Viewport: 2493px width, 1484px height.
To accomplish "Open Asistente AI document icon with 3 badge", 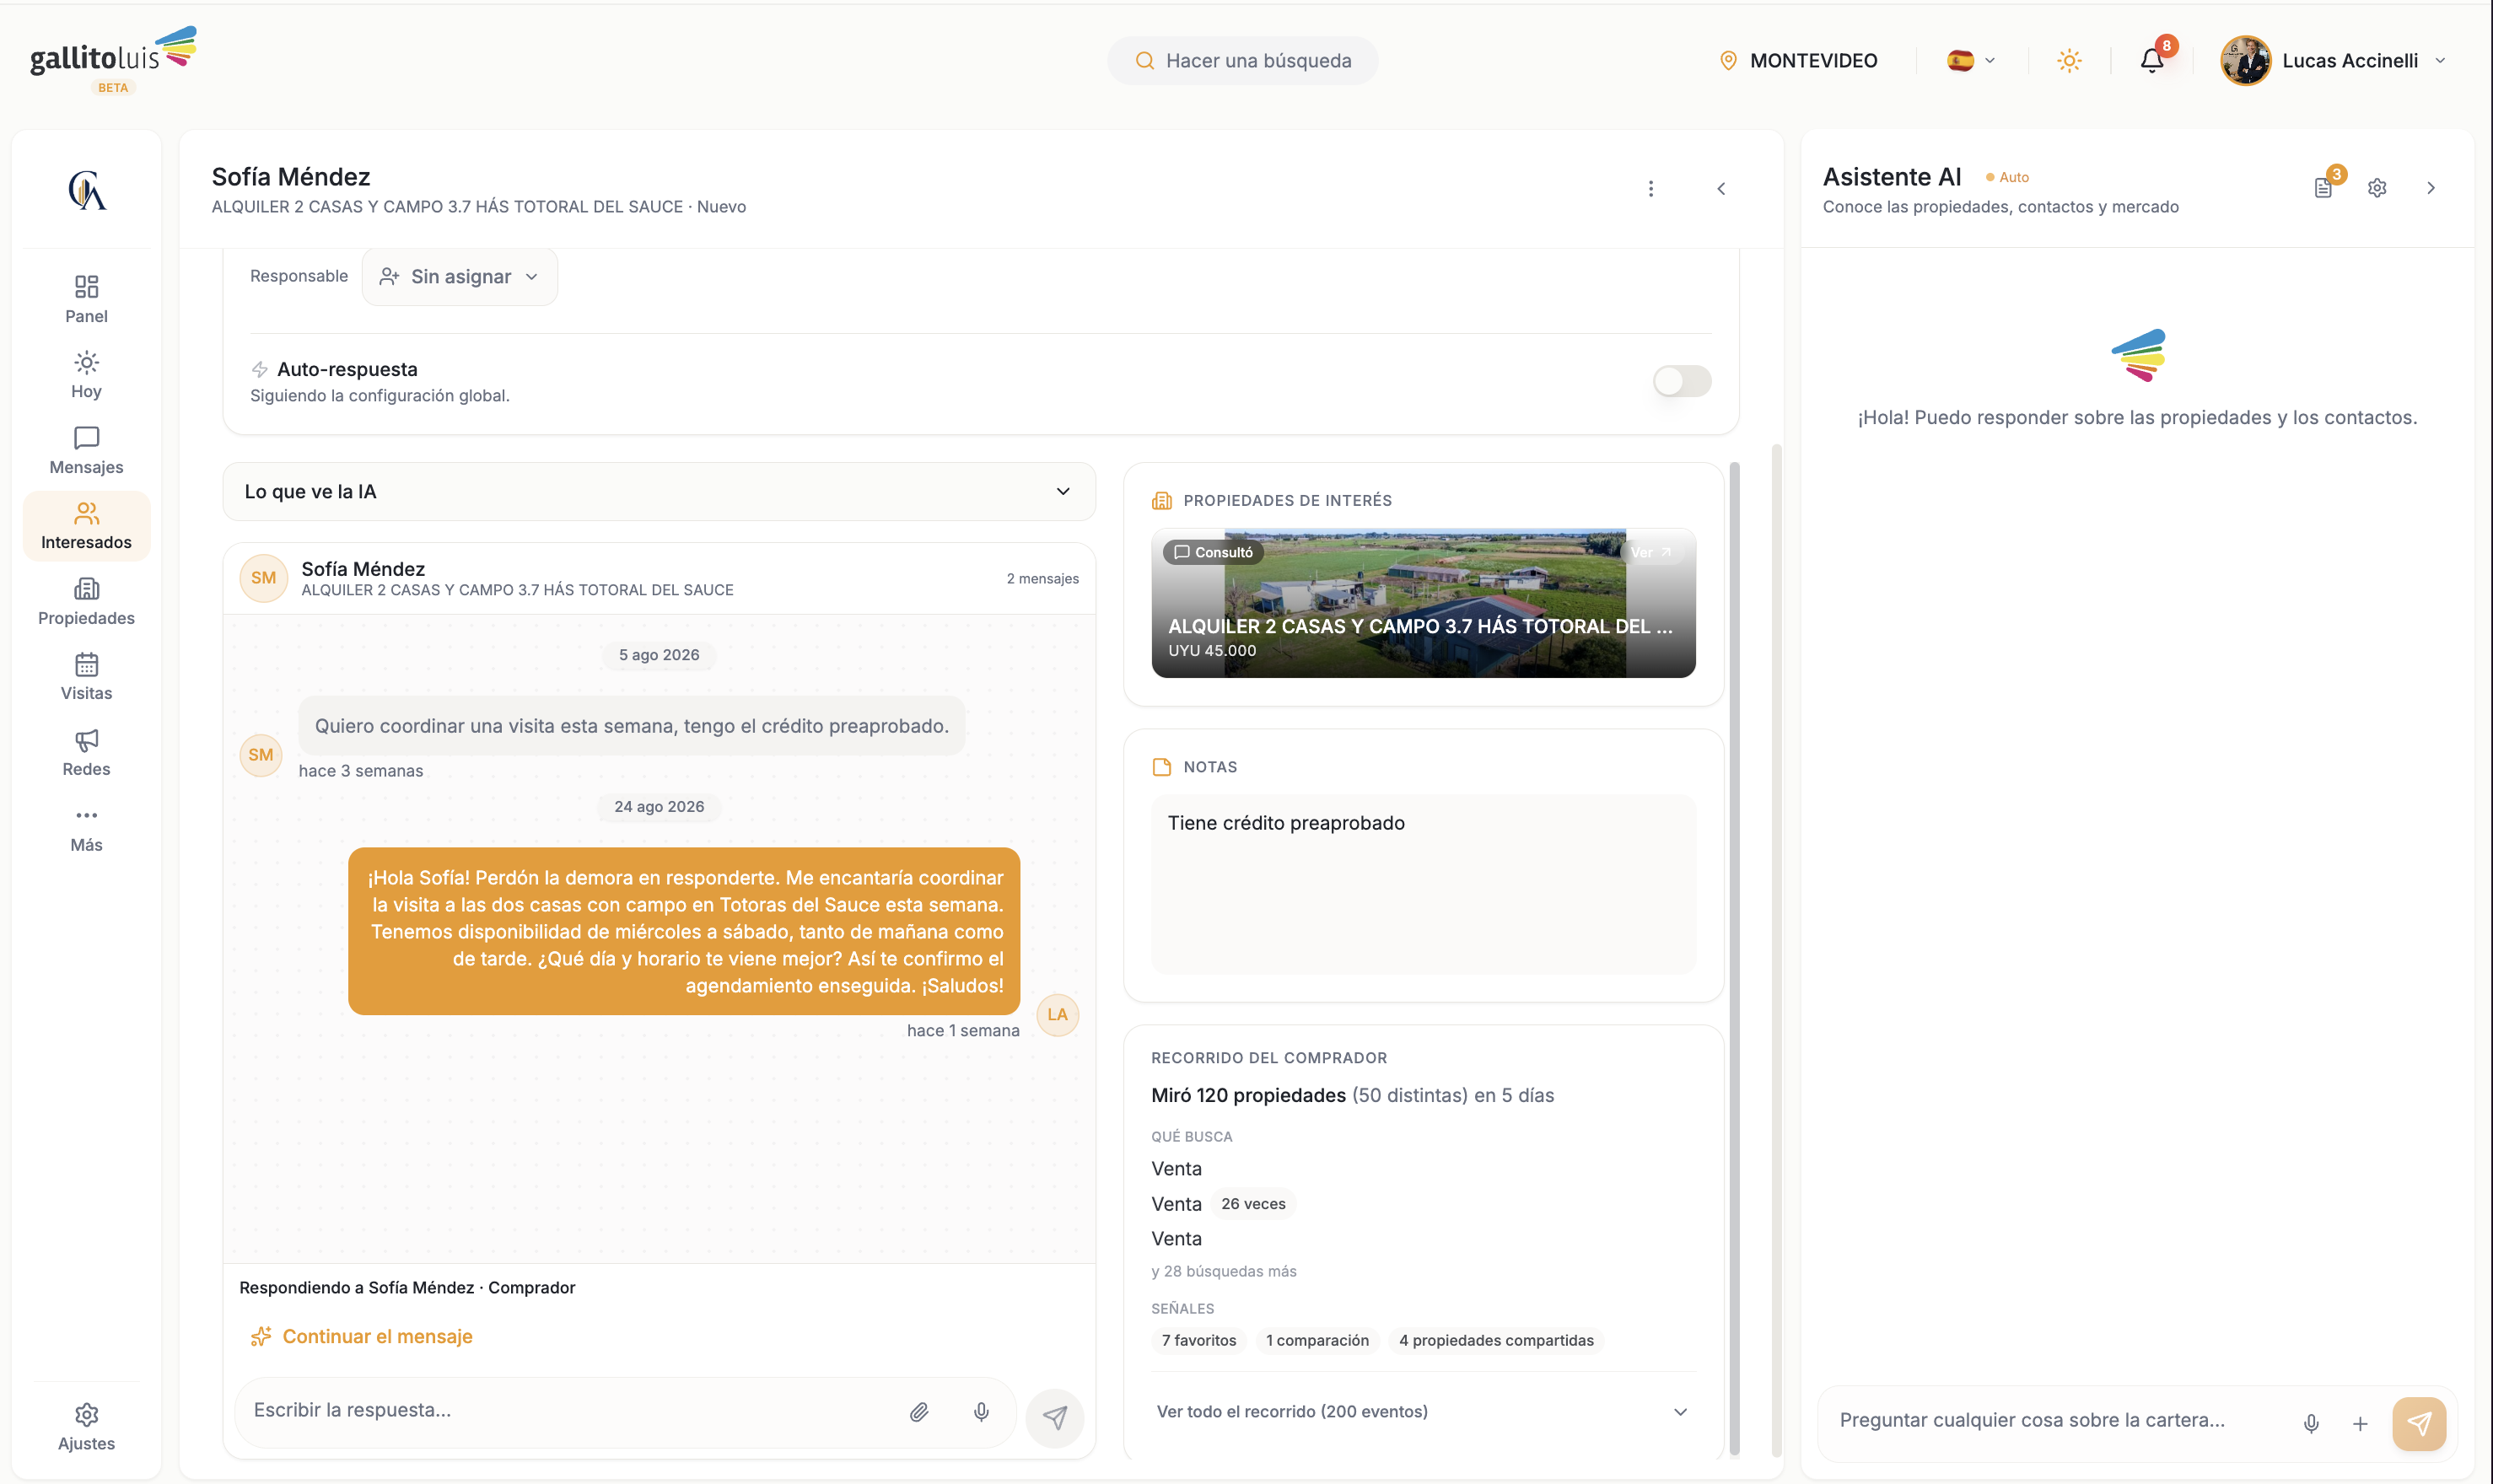I will tap(2323, 188).
